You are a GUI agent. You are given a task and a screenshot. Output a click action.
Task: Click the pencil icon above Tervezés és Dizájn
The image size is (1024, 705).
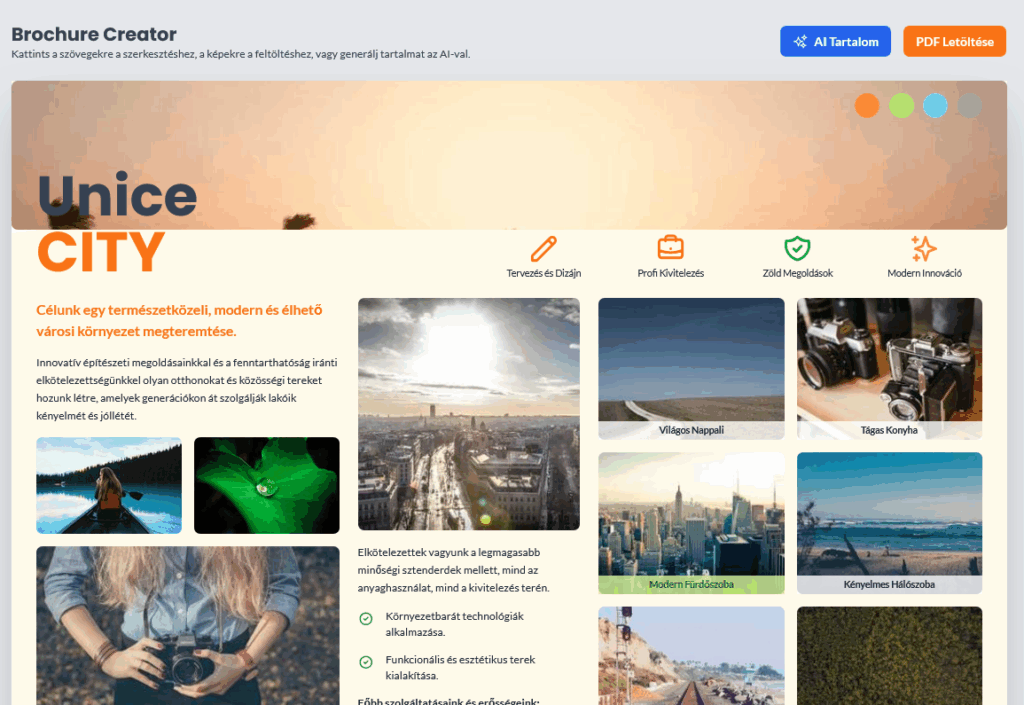click(x=543, y=249)
